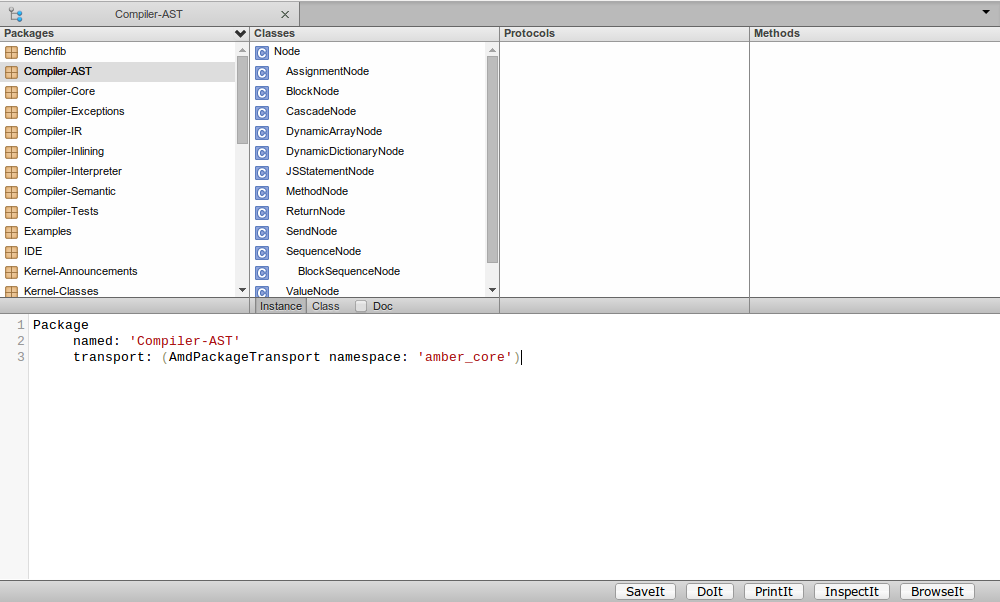The height and width of the screenshot is (602, 1000).
Task: Click the Benchfib package icon
Action: [12, 52]
